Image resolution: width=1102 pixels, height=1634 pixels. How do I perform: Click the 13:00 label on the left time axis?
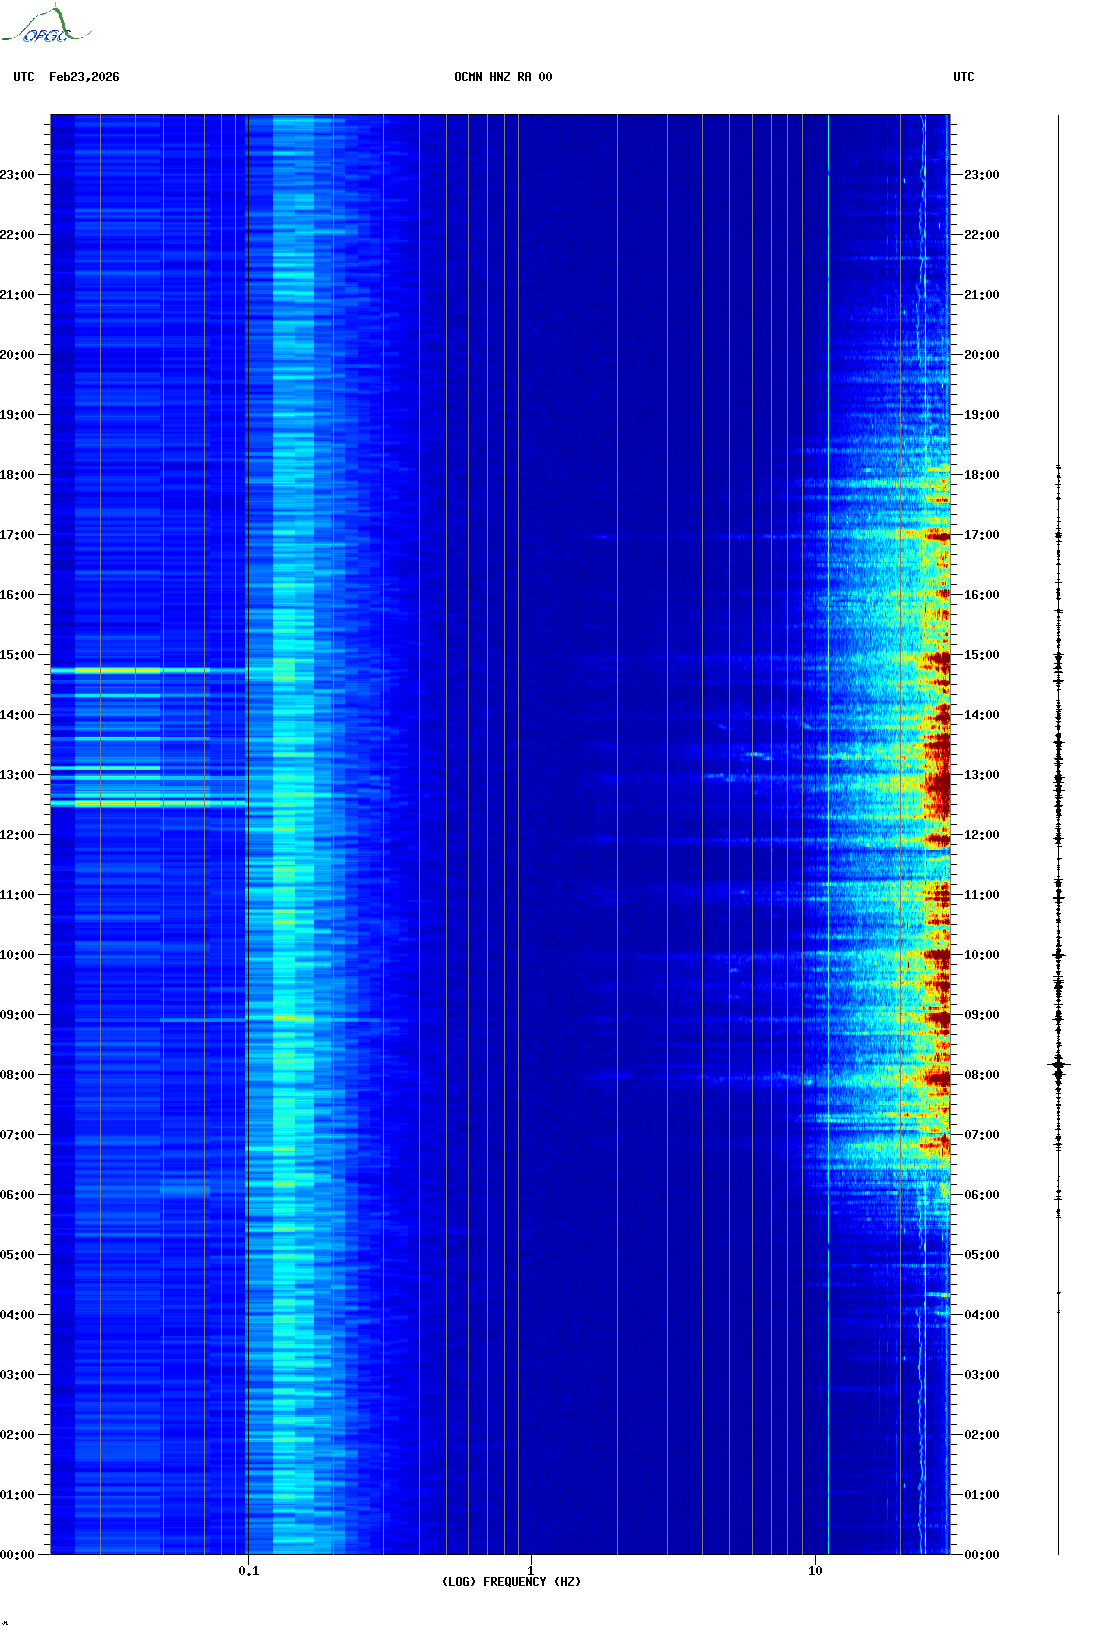click(17, 775)
